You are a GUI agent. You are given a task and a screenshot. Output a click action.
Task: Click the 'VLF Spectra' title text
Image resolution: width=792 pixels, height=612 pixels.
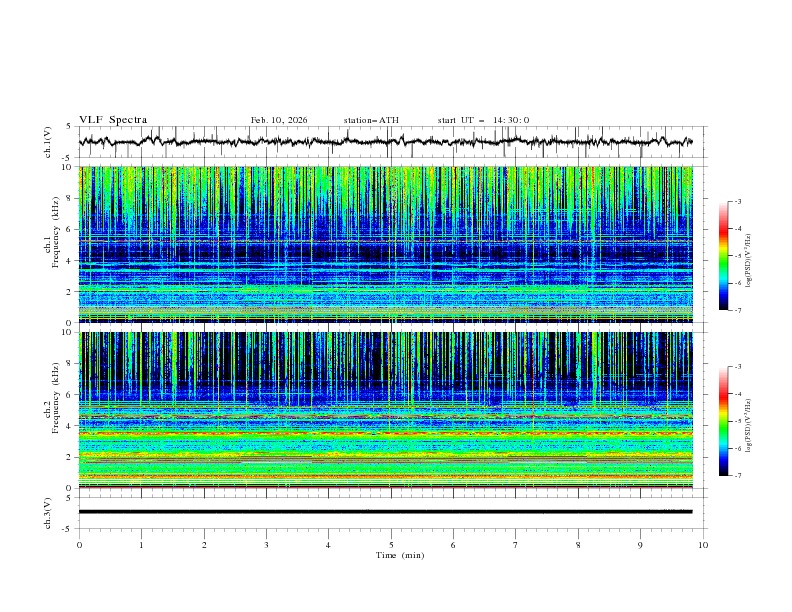pyautogui.click(x=113, y=120)
